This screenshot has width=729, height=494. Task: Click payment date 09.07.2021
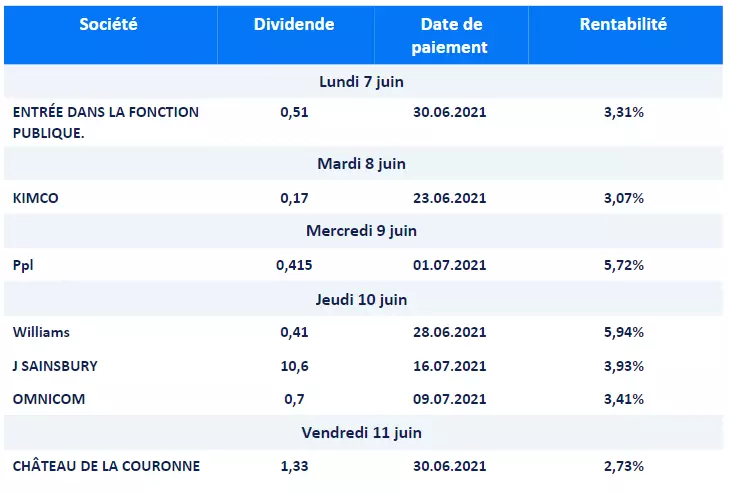tap(450, 399)
